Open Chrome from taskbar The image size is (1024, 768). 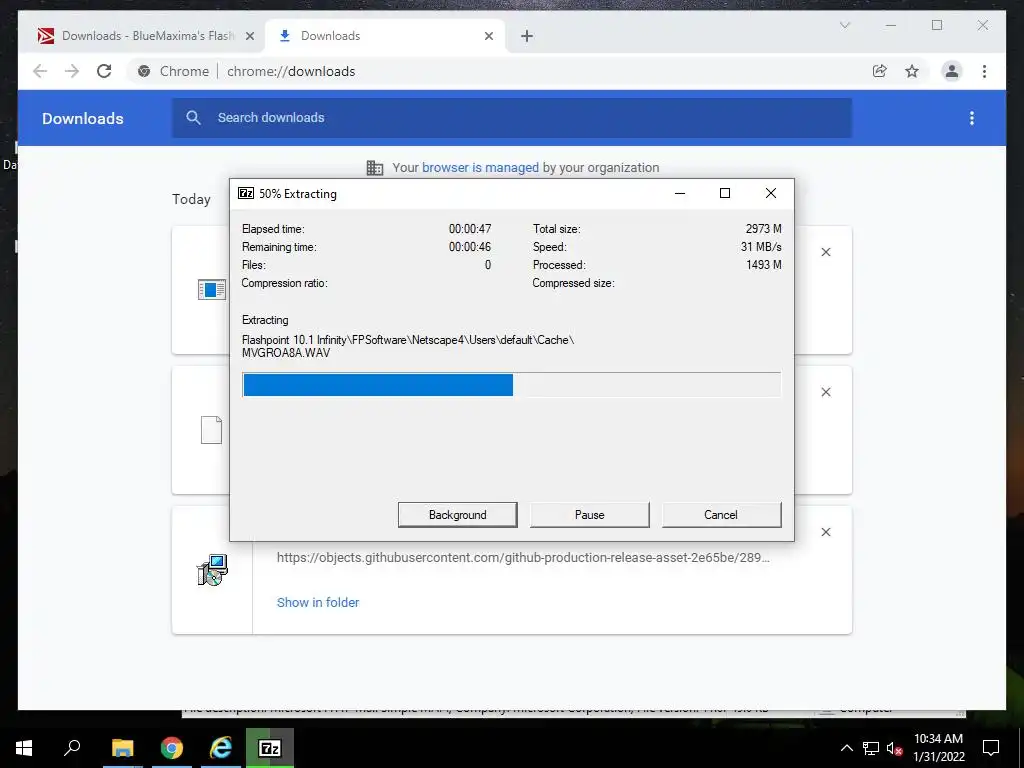click(x=172, y=748)
